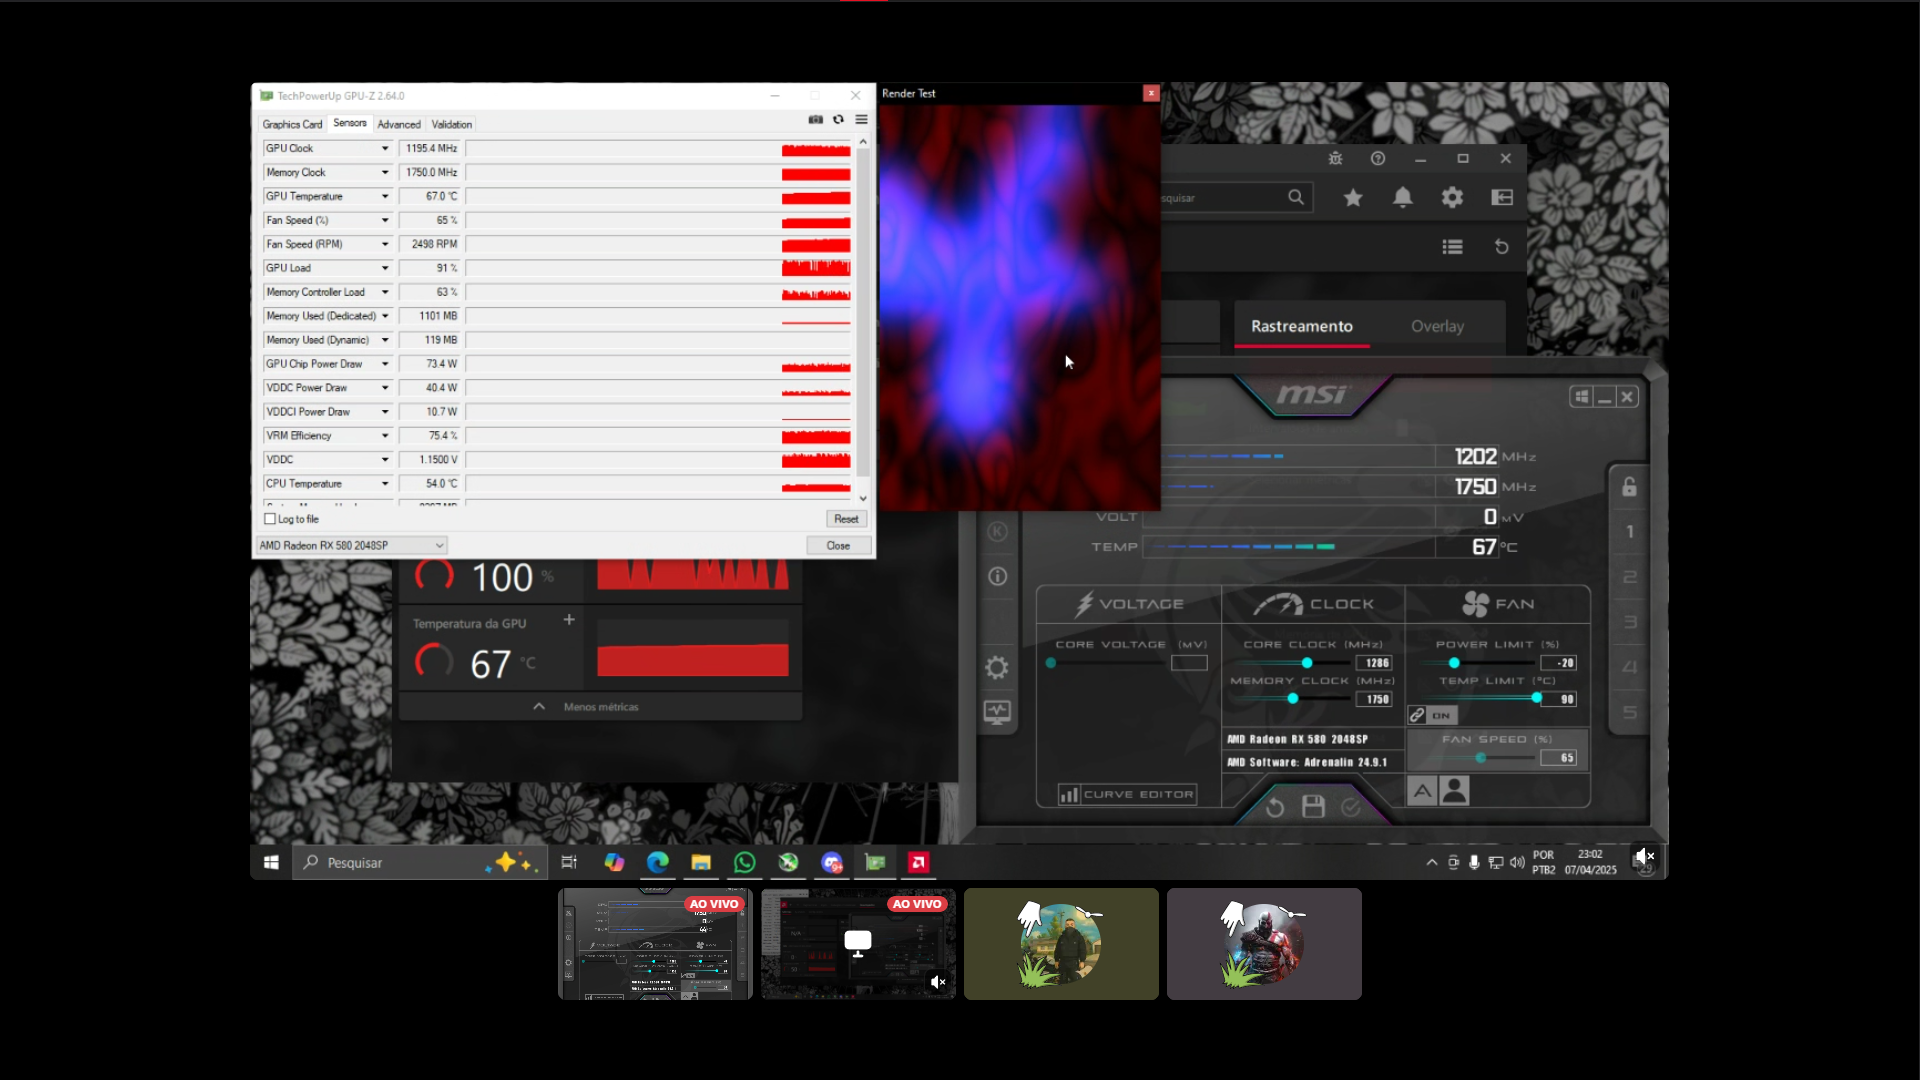1920x1080 pixels.
Task: Open Afterburner hardware monitor icon
Action: click(x=997, y=712)
